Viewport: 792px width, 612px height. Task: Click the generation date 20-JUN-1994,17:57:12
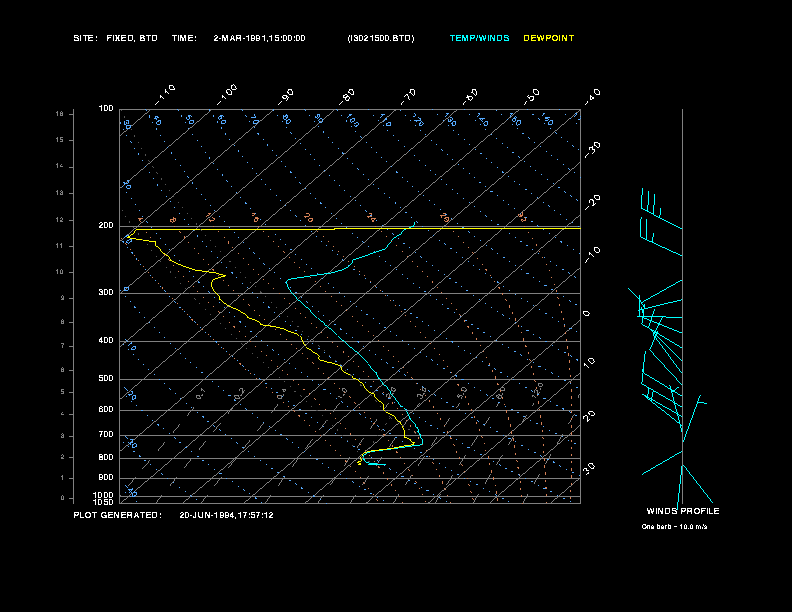(x=226, y=515)
